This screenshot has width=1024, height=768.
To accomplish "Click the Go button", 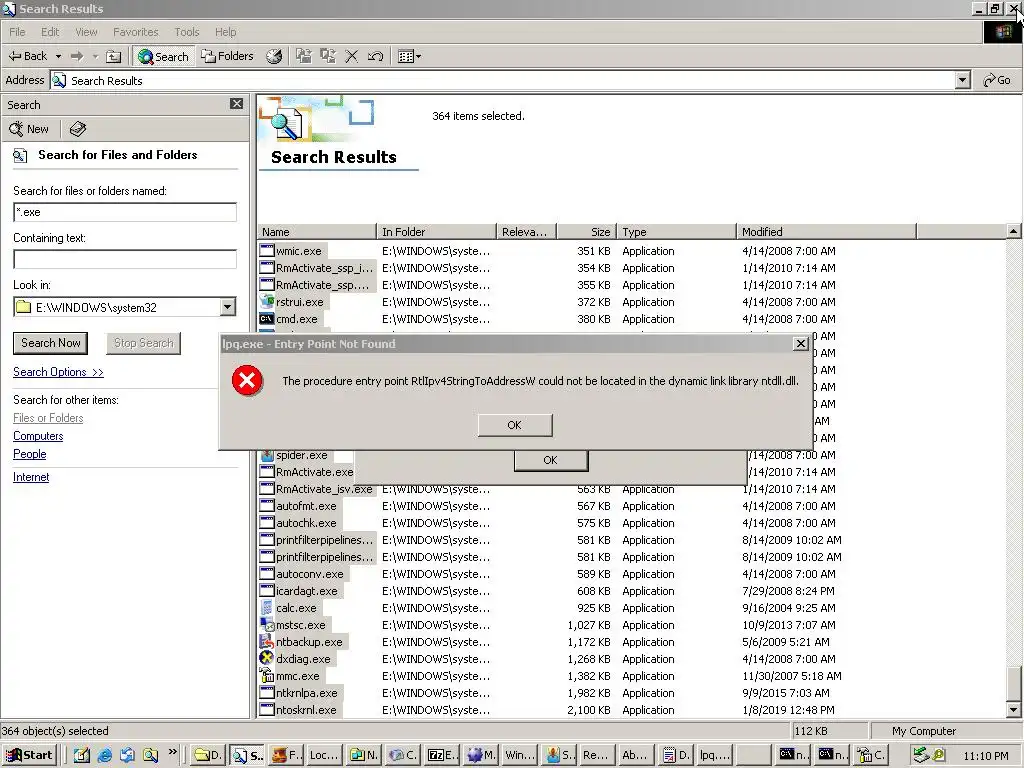I will [997, 80].
